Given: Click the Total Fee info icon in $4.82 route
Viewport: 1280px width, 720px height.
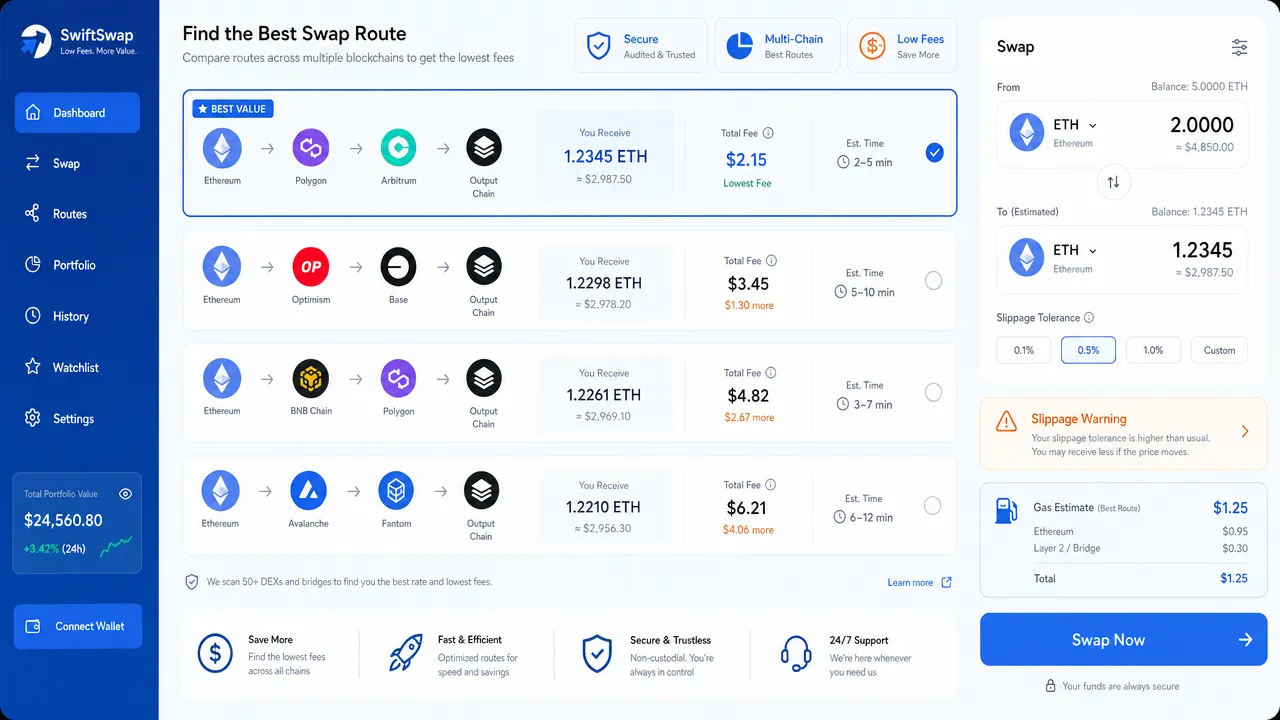Looking at the screenshot, I should tap(771, 373).
